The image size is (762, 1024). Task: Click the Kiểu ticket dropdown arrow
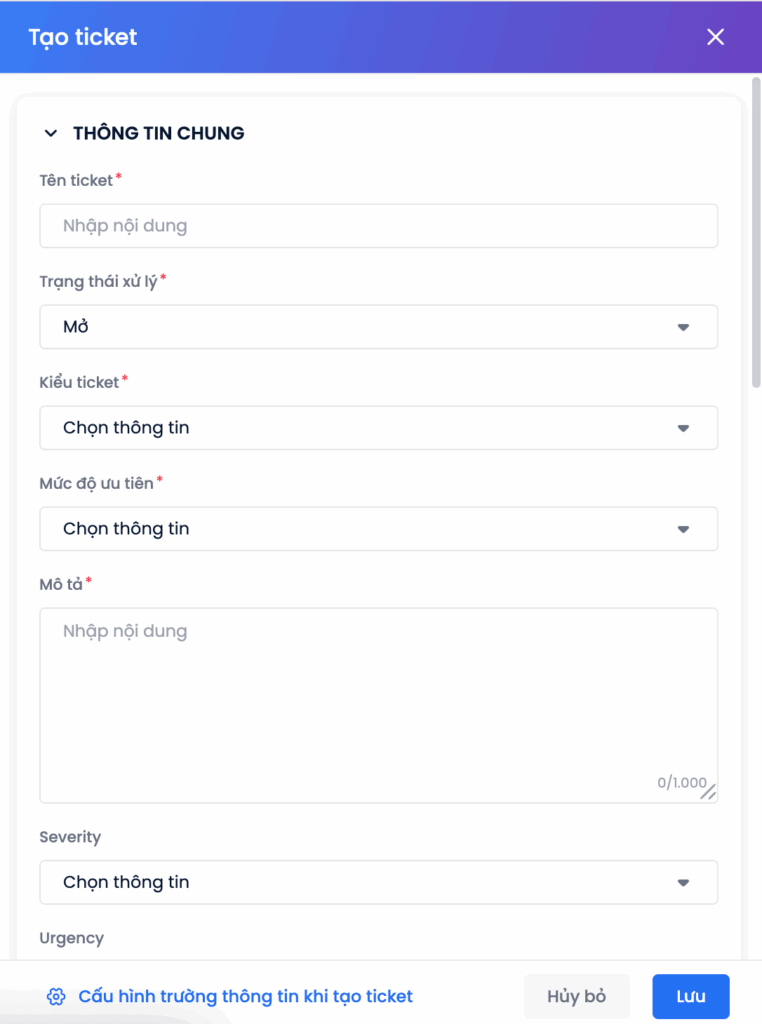coord(684,428)
